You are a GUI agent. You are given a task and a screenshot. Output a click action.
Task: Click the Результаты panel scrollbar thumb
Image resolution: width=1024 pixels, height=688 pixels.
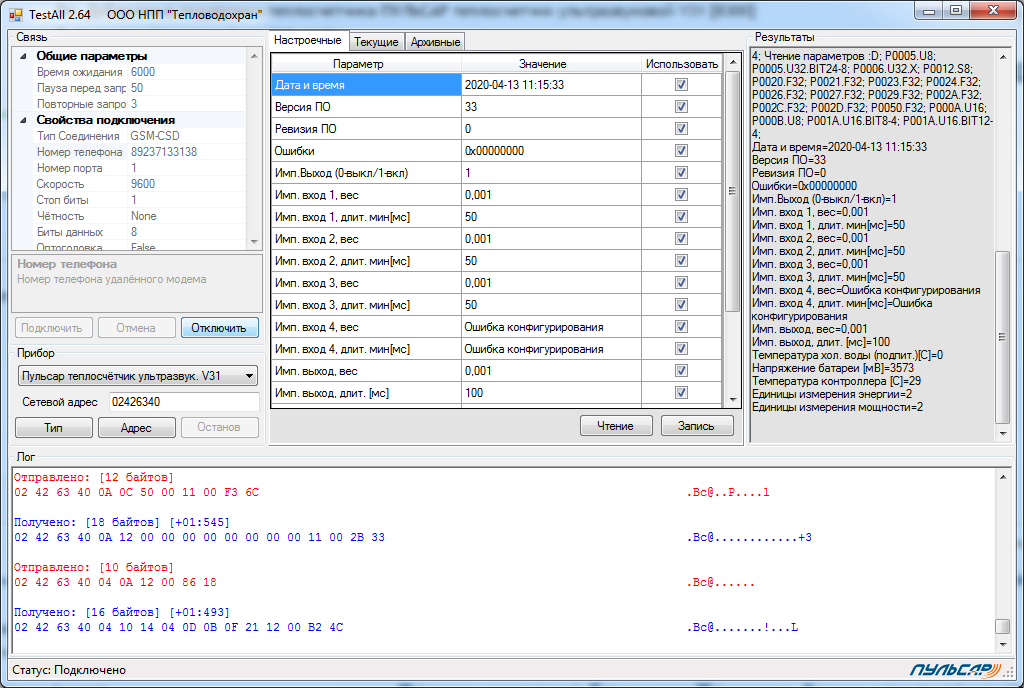[1002, 337]
